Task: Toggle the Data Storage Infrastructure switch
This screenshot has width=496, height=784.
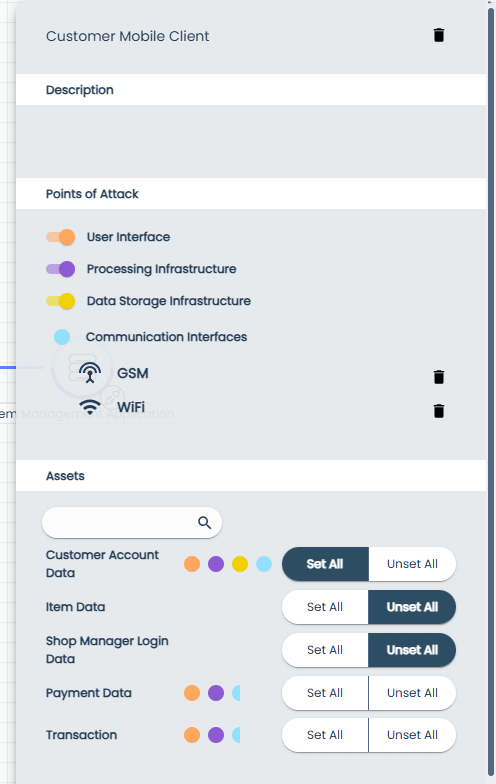Action: [60, 301]
